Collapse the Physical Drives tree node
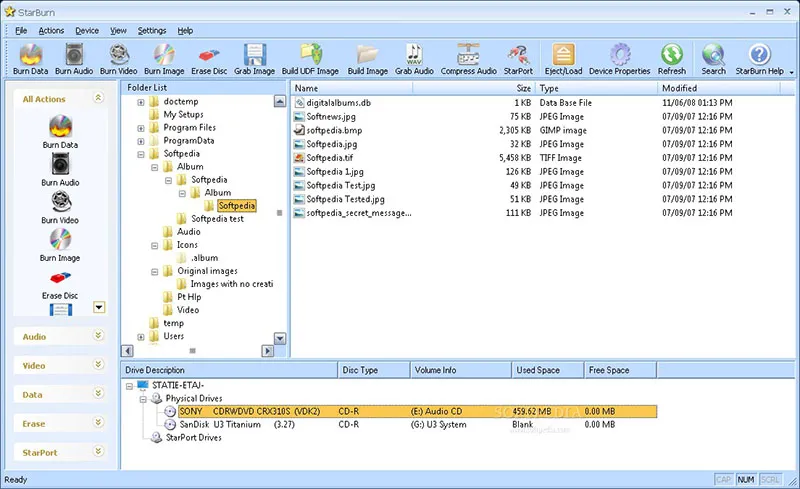Image resolution: width=800 pixels, height=489 pixels. 143,398
